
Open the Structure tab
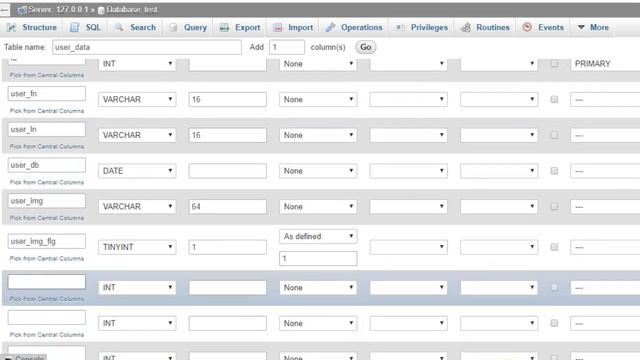32,27
